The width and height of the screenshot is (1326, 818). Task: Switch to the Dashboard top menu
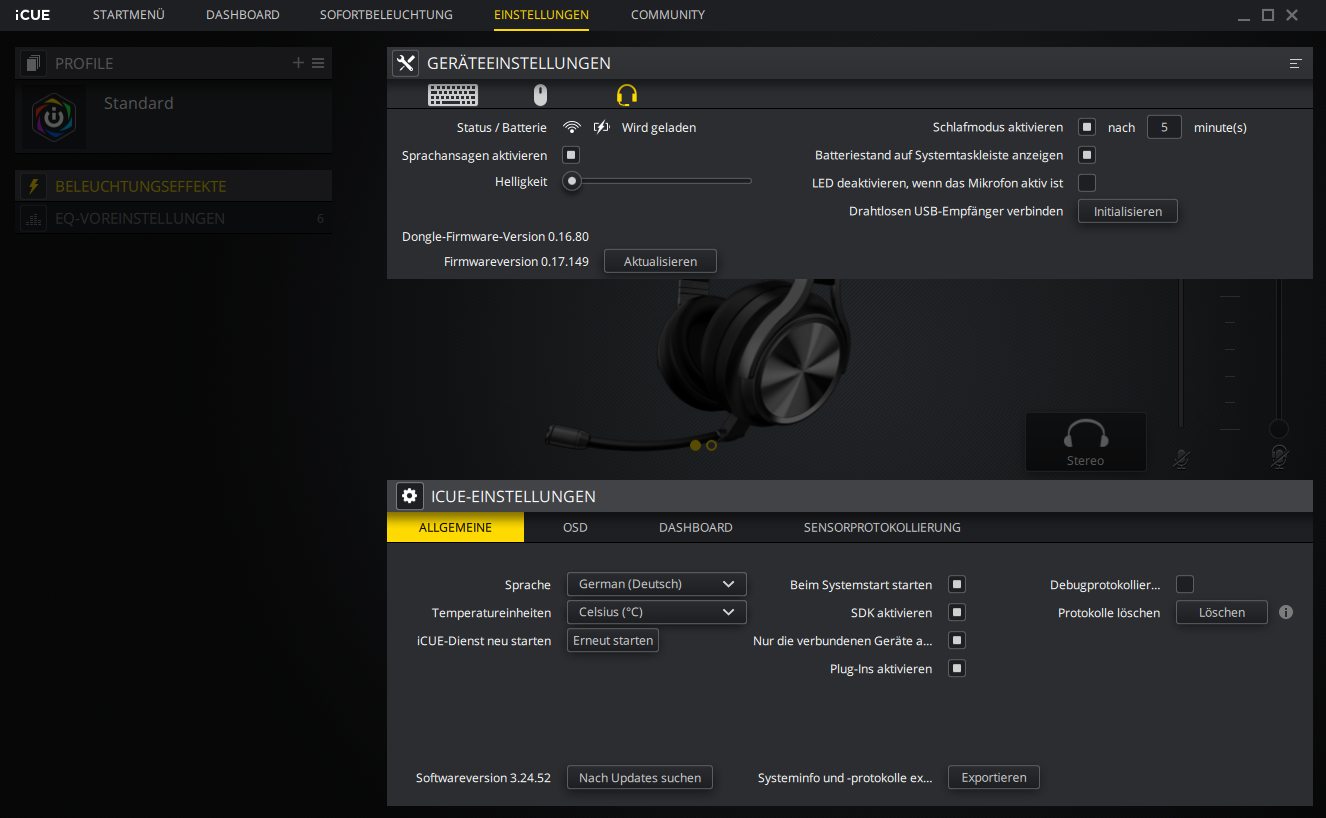pos(243,15)
